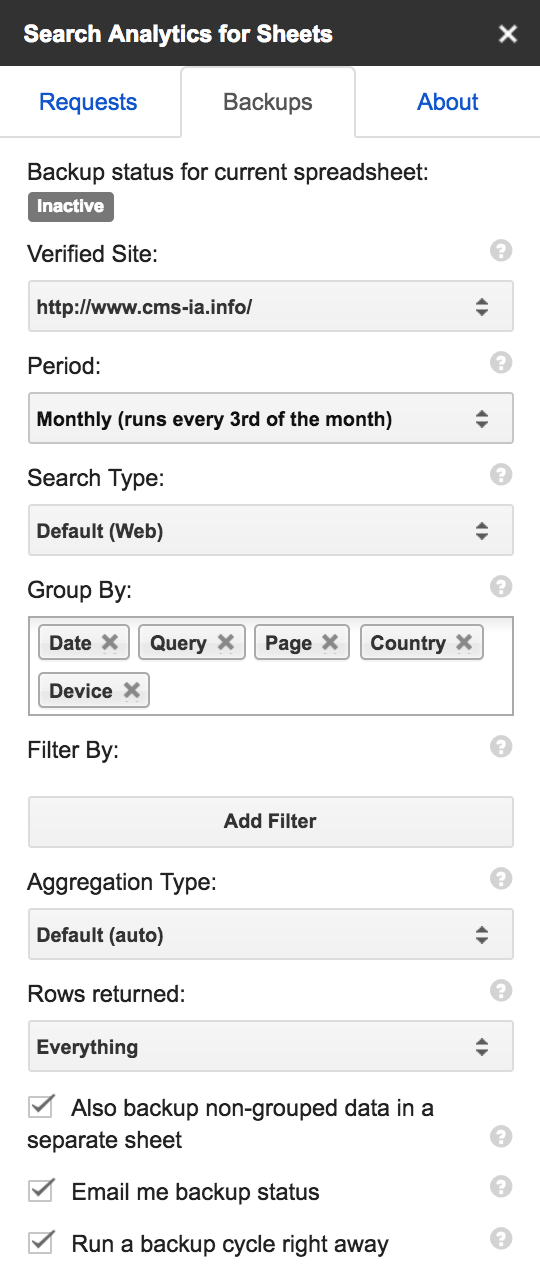Remove the Device grouping tag

click(131, 691)
